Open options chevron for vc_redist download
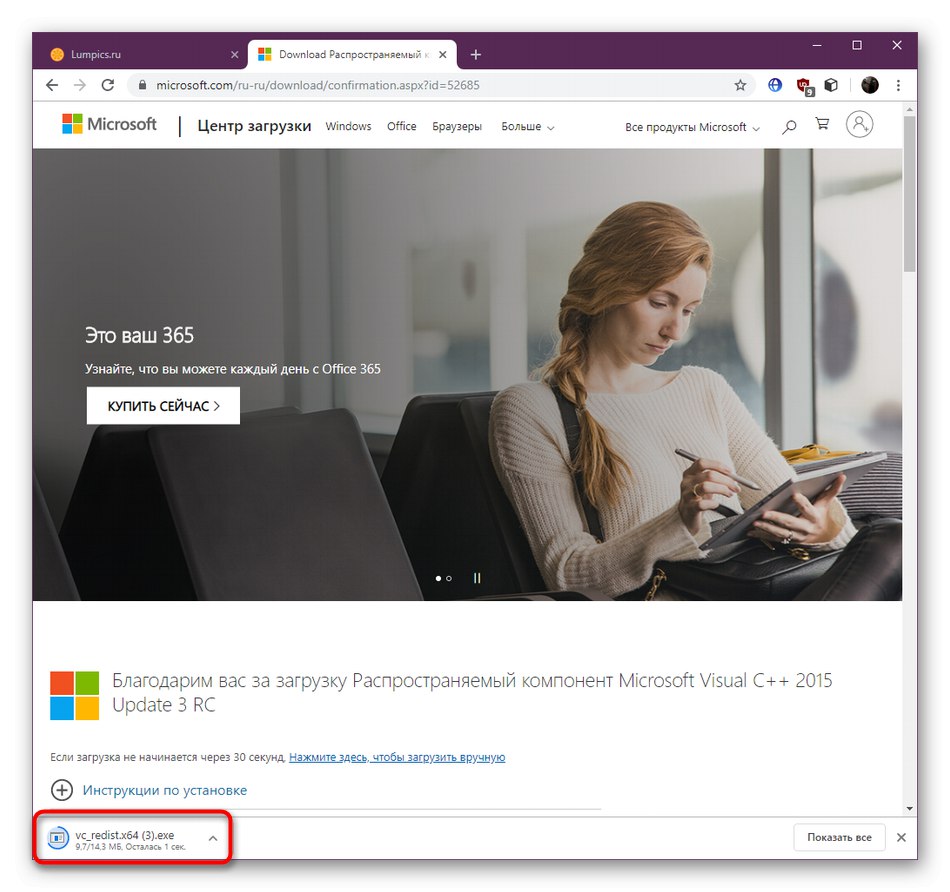The height and width of the screenshot is (892, 950). (213, 839)
